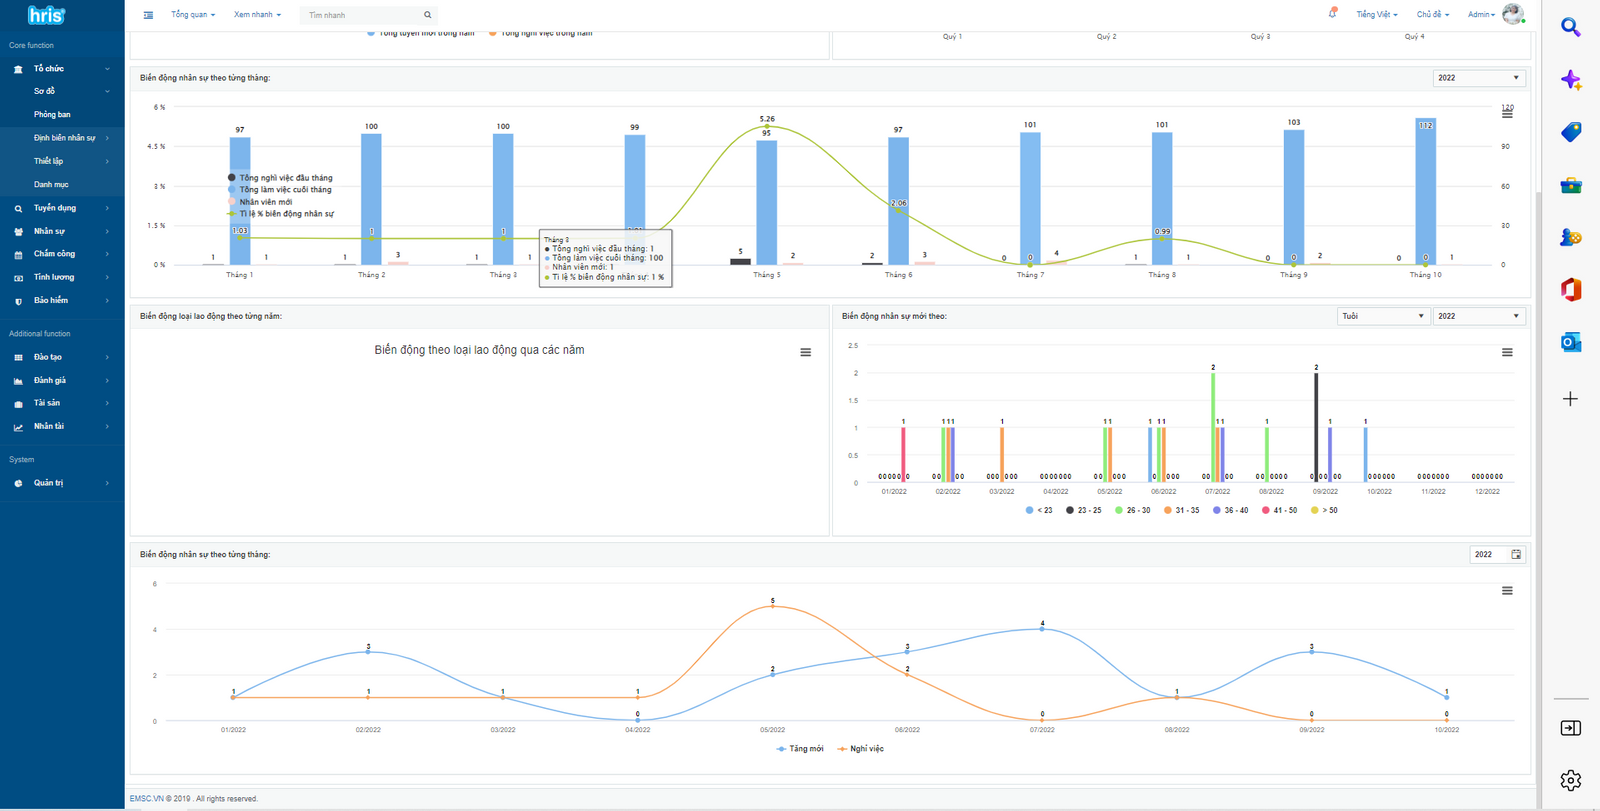Click the Copilot sparkle icon in sidebar
1600x811 pixels.
1570,81
